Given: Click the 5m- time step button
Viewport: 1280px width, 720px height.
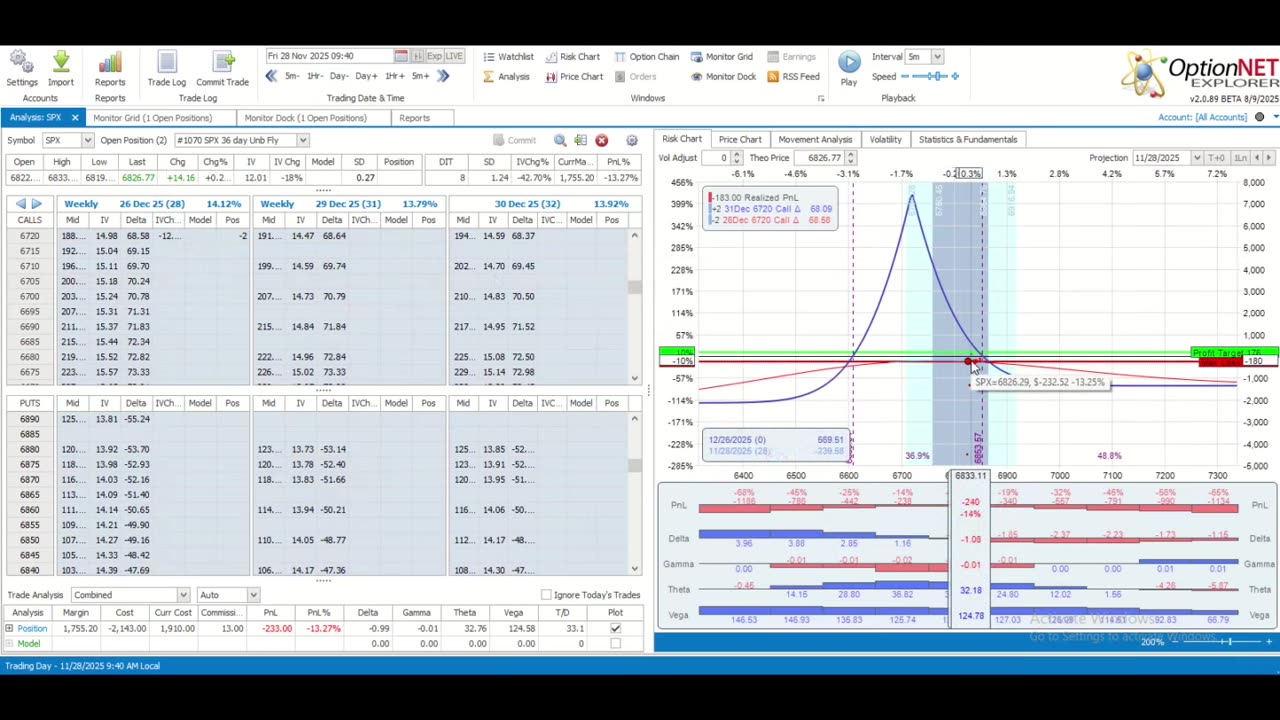Looking at the screenshot, I should [x=292, y=76].
